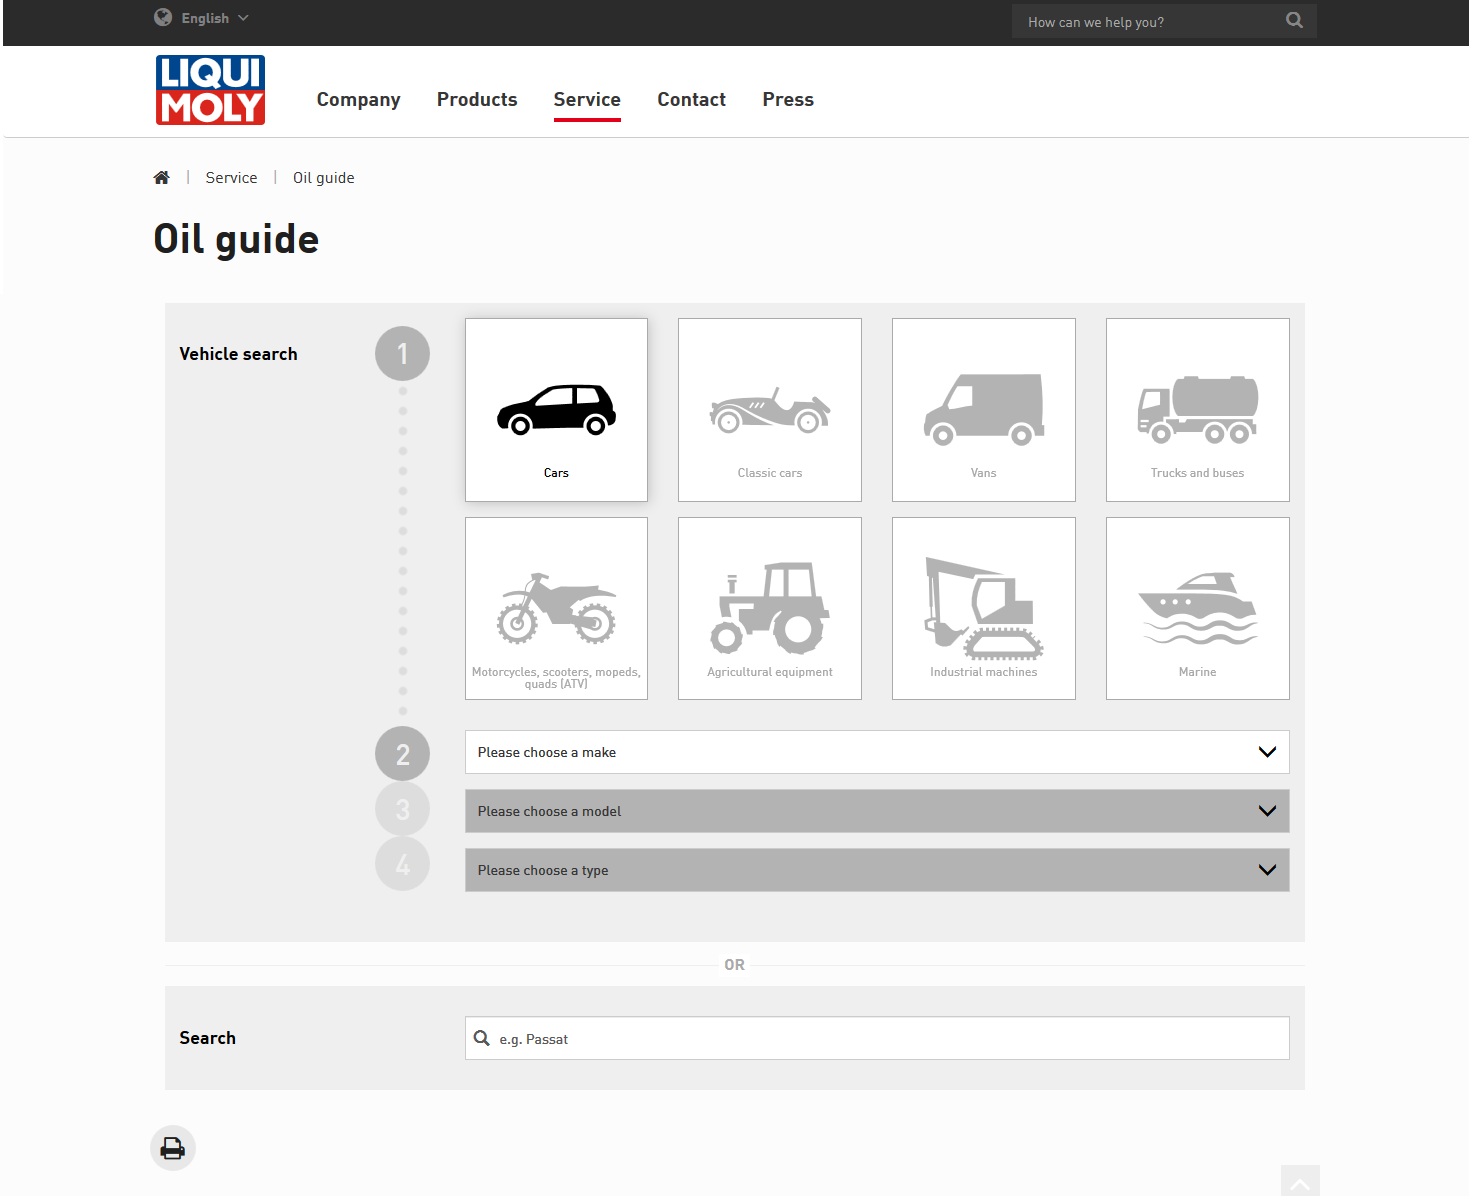This screenshot has height=1196, width=1469.
Task: Select Trucks and buses category
Action: pos(1197,410)
